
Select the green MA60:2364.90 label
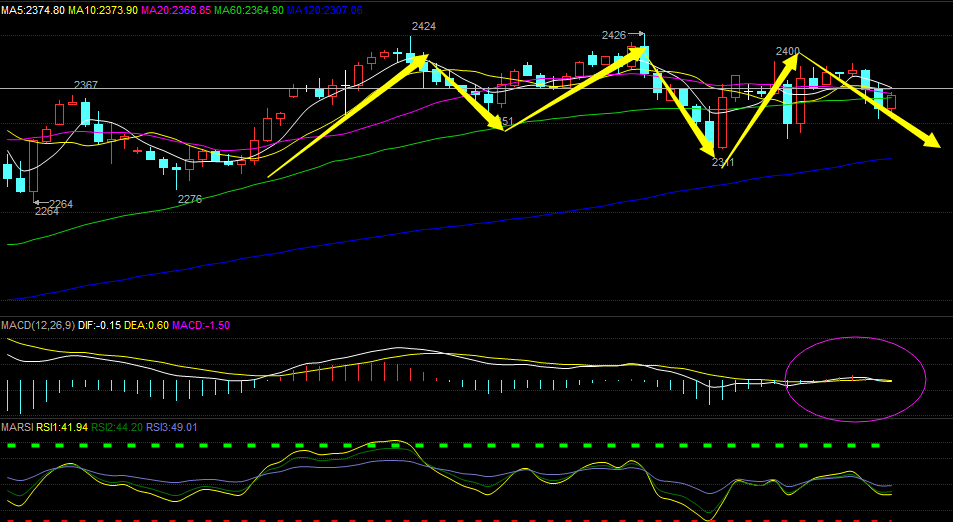click(x=249, y=9)
